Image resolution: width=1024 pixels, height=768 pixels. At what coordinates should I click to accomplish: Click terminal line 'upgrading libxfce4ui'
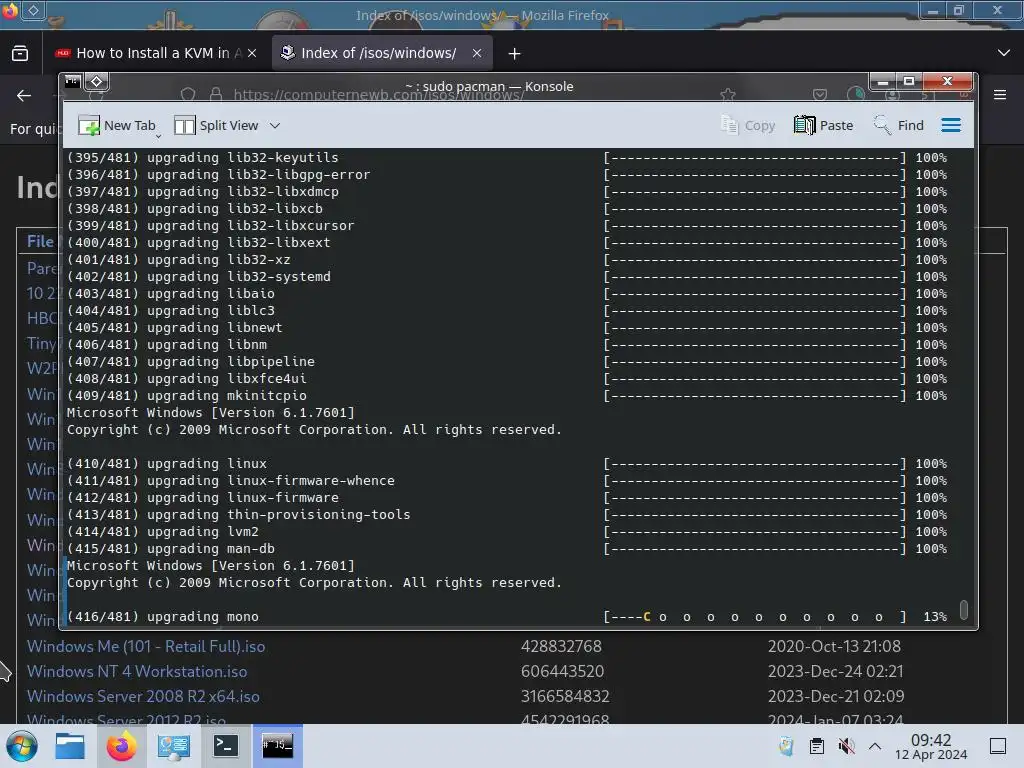click(x=227, y=379)
